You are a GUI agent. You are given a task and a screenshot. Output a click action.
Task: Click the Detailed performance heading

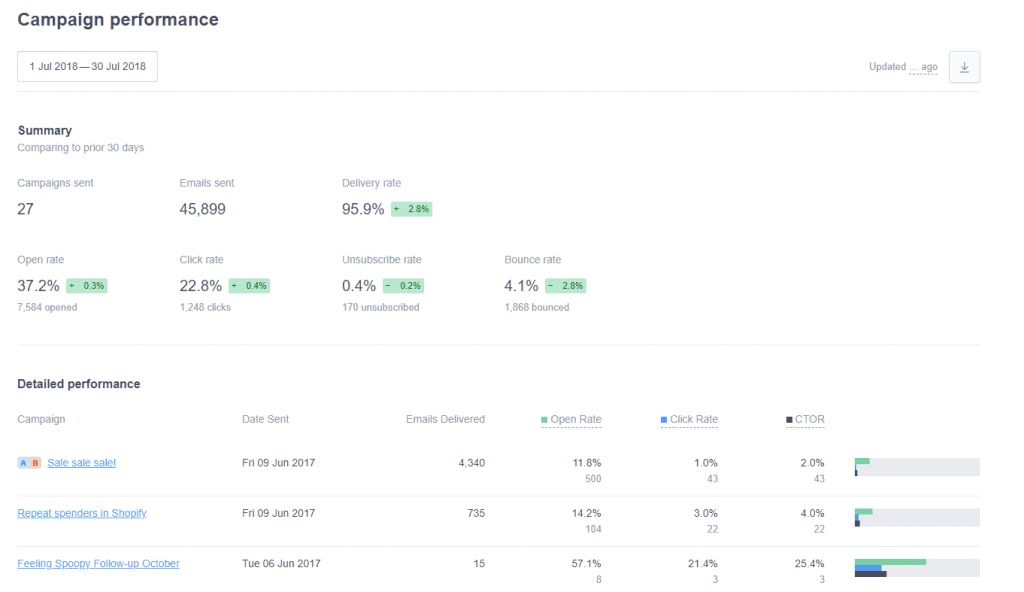pyautogui.click(x=79, y=384)
